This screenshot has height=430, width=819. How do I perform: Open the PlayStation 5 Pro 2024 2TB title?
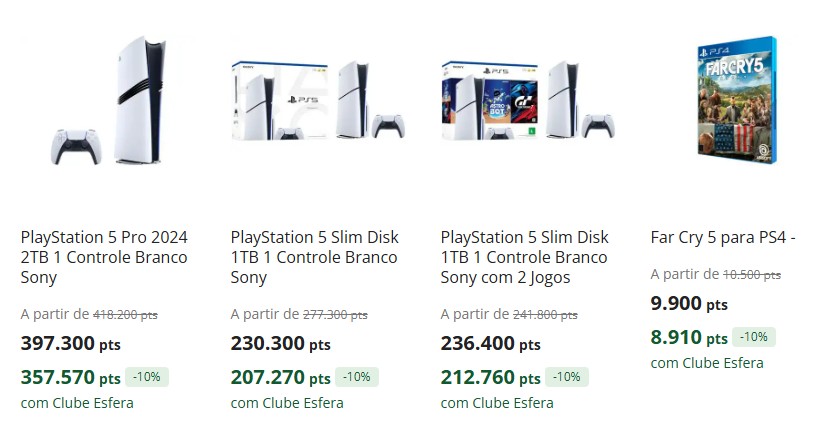tap(104, 257)
